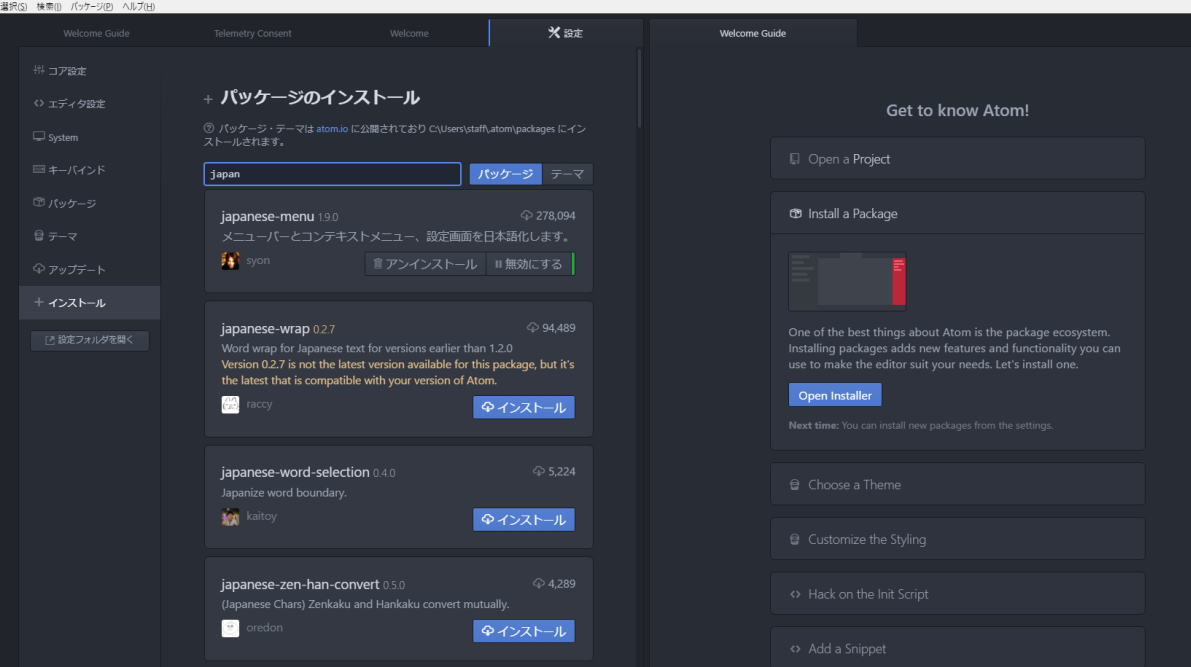Click raccy author avatar
1191x667 pixels.
(230, 404)
